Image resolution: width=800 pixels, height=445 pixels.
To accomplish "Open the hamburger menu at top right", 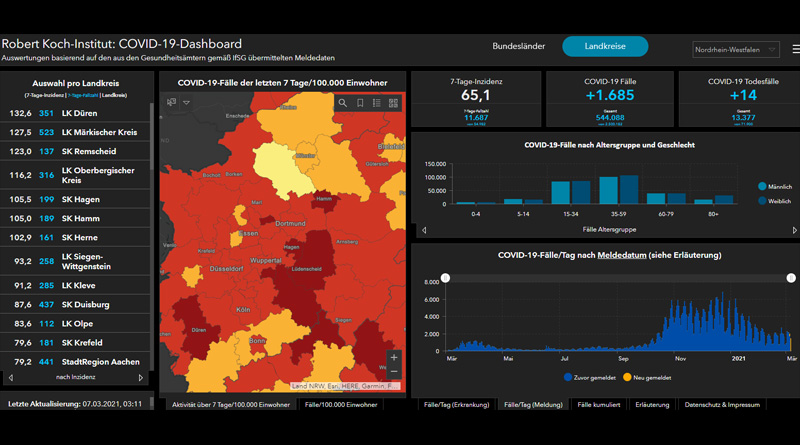I will [795, 49].
